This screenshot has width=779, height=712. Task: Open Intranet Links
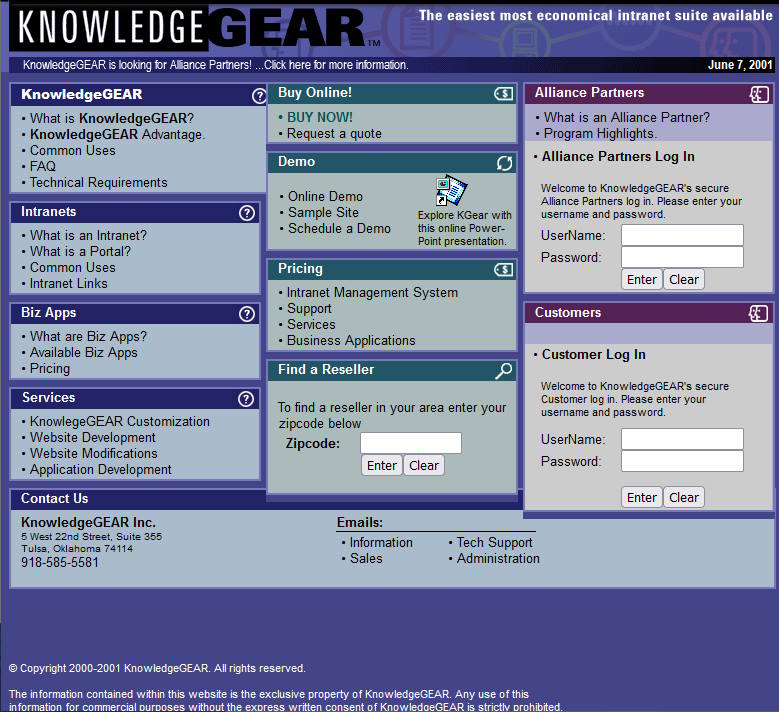point(69,283)
